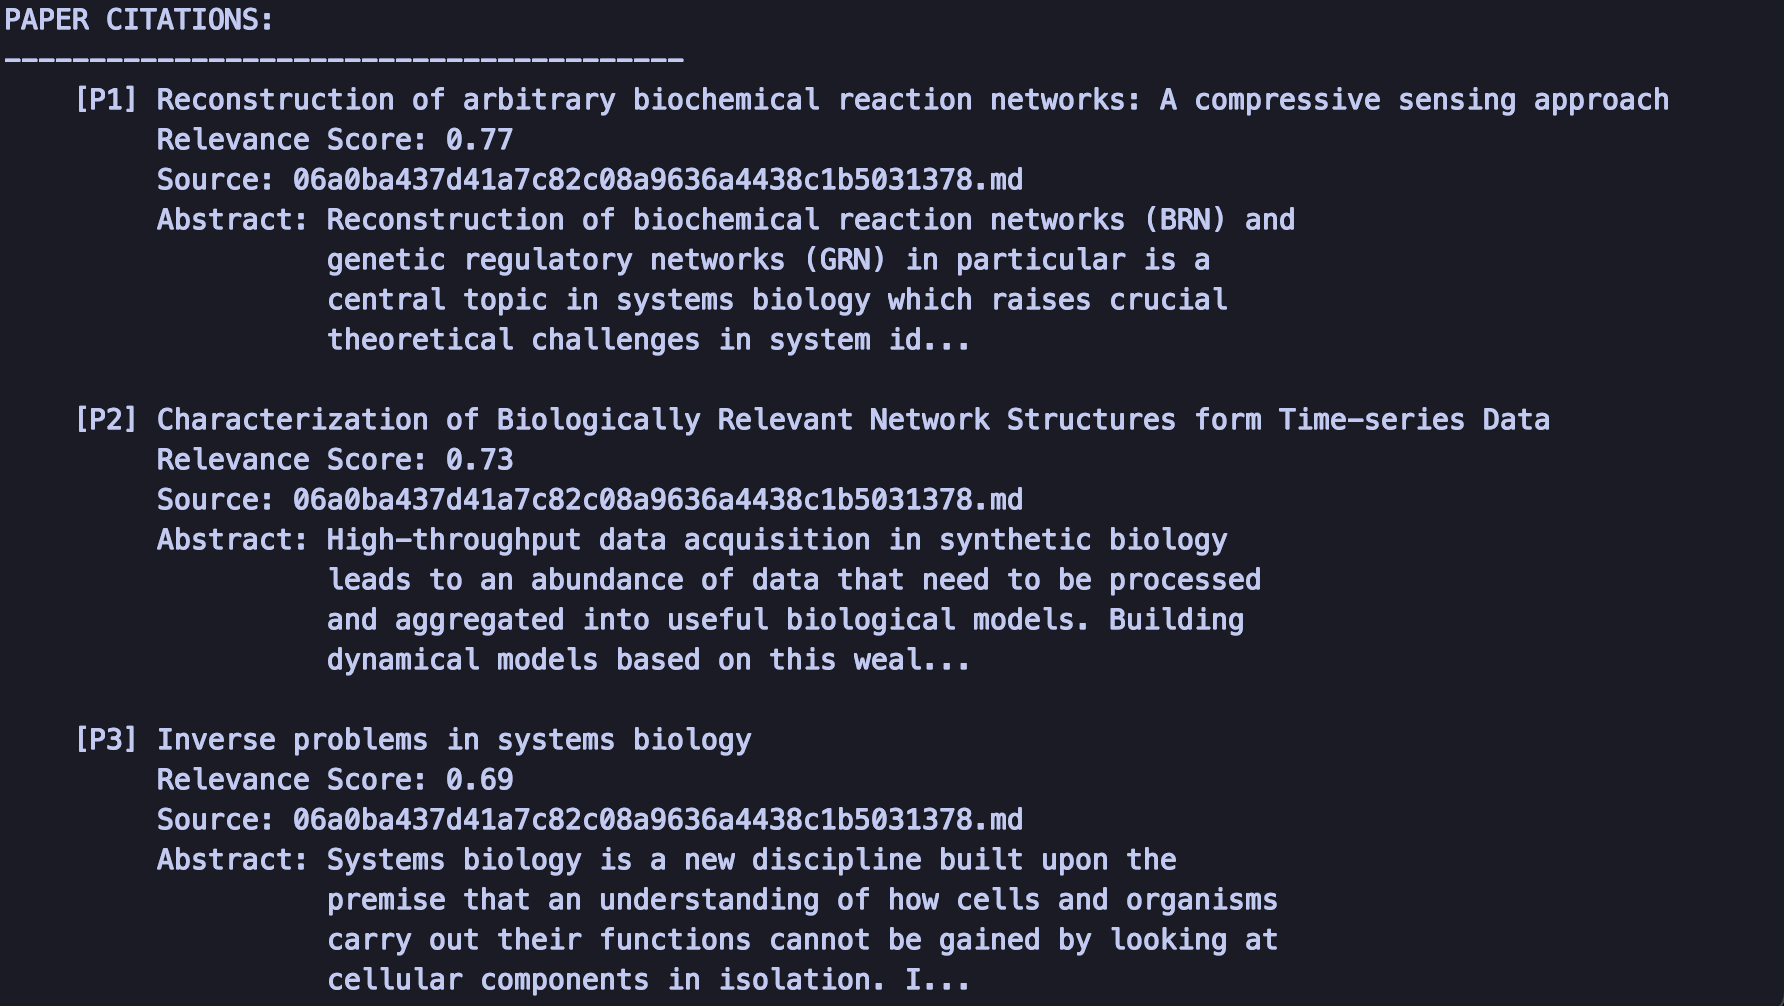The image size is (1784, 1006).
Task: Select the [P2] citation tag
Action: pyautogui.click(x=105, y=420)
